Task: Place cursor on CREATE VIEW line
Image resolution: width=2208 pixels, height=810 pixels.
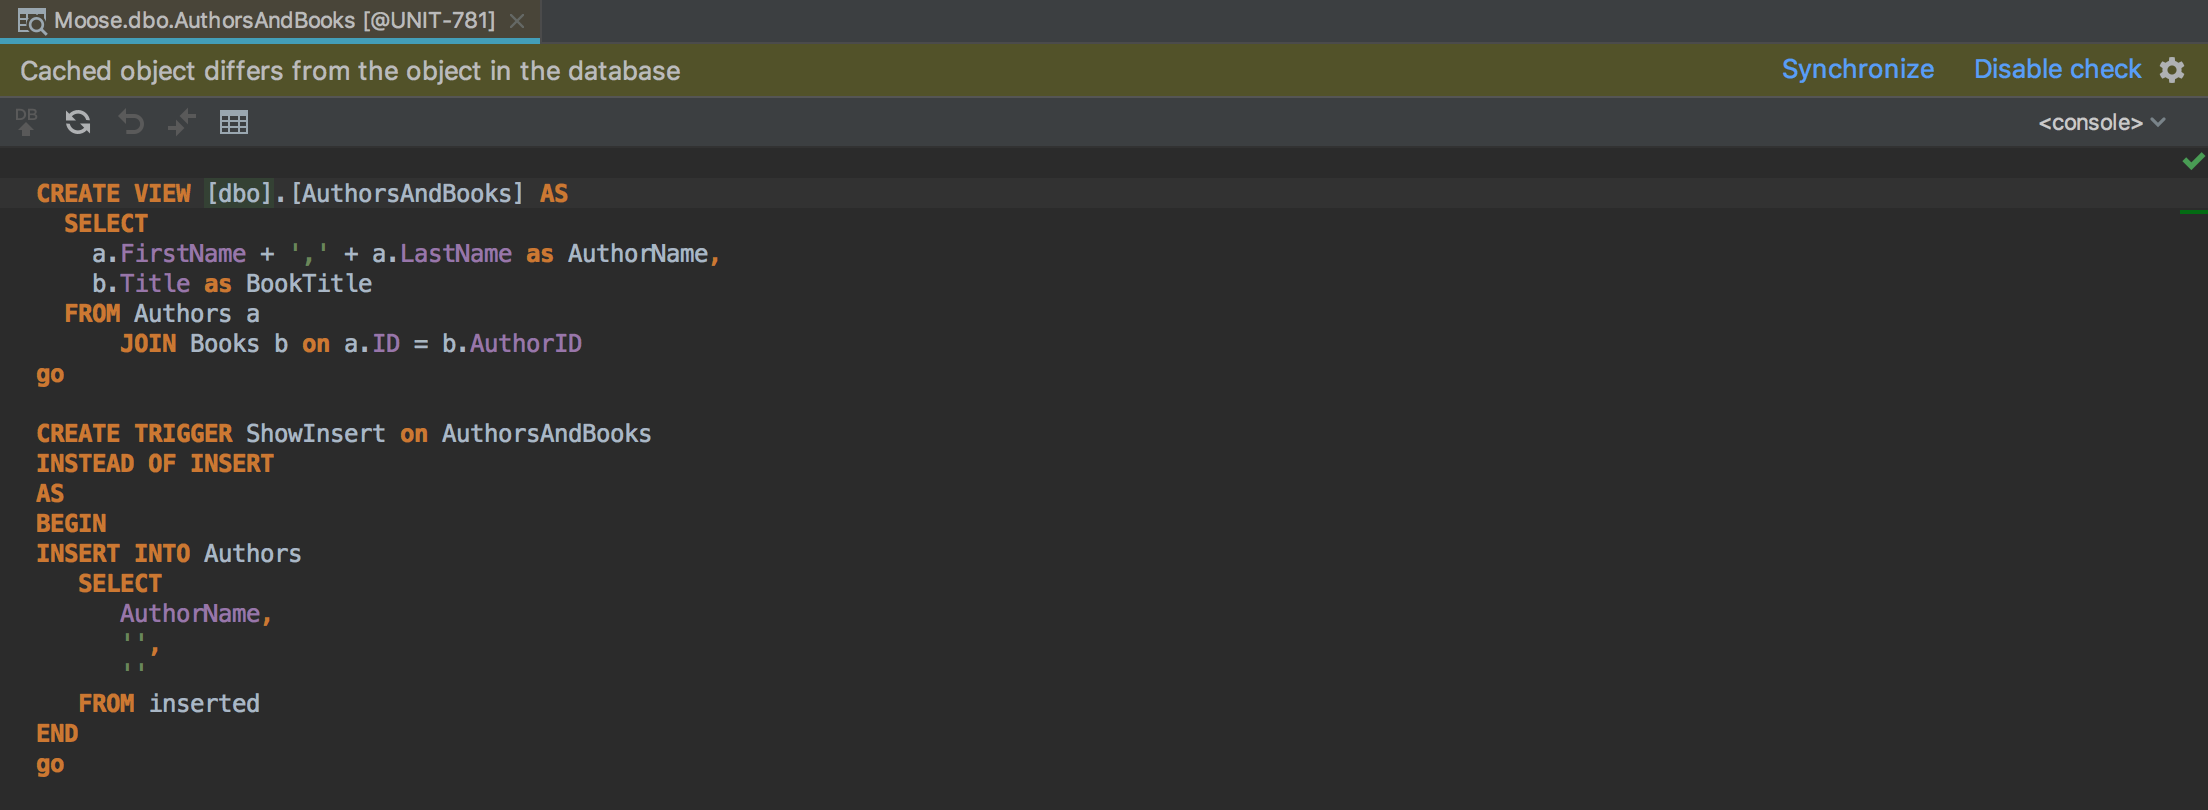Action: pos(302,193)
